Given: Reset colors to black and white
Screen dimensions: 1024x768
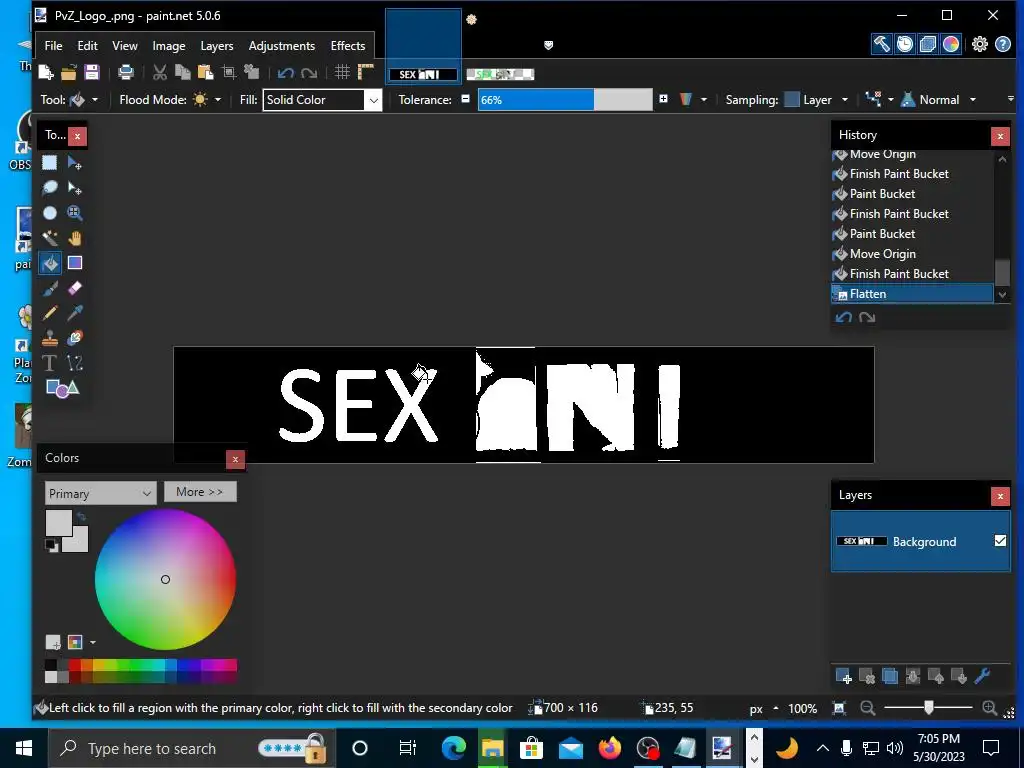Looking at the screenshot, I should click(x=51, y=546).
